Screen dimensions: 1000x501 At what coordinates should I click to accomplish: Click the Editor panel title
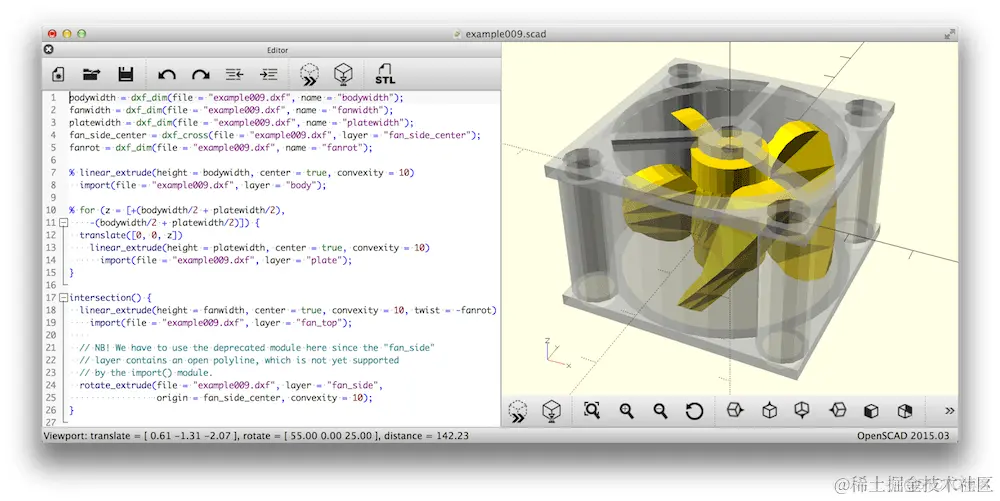click(277, 50)
